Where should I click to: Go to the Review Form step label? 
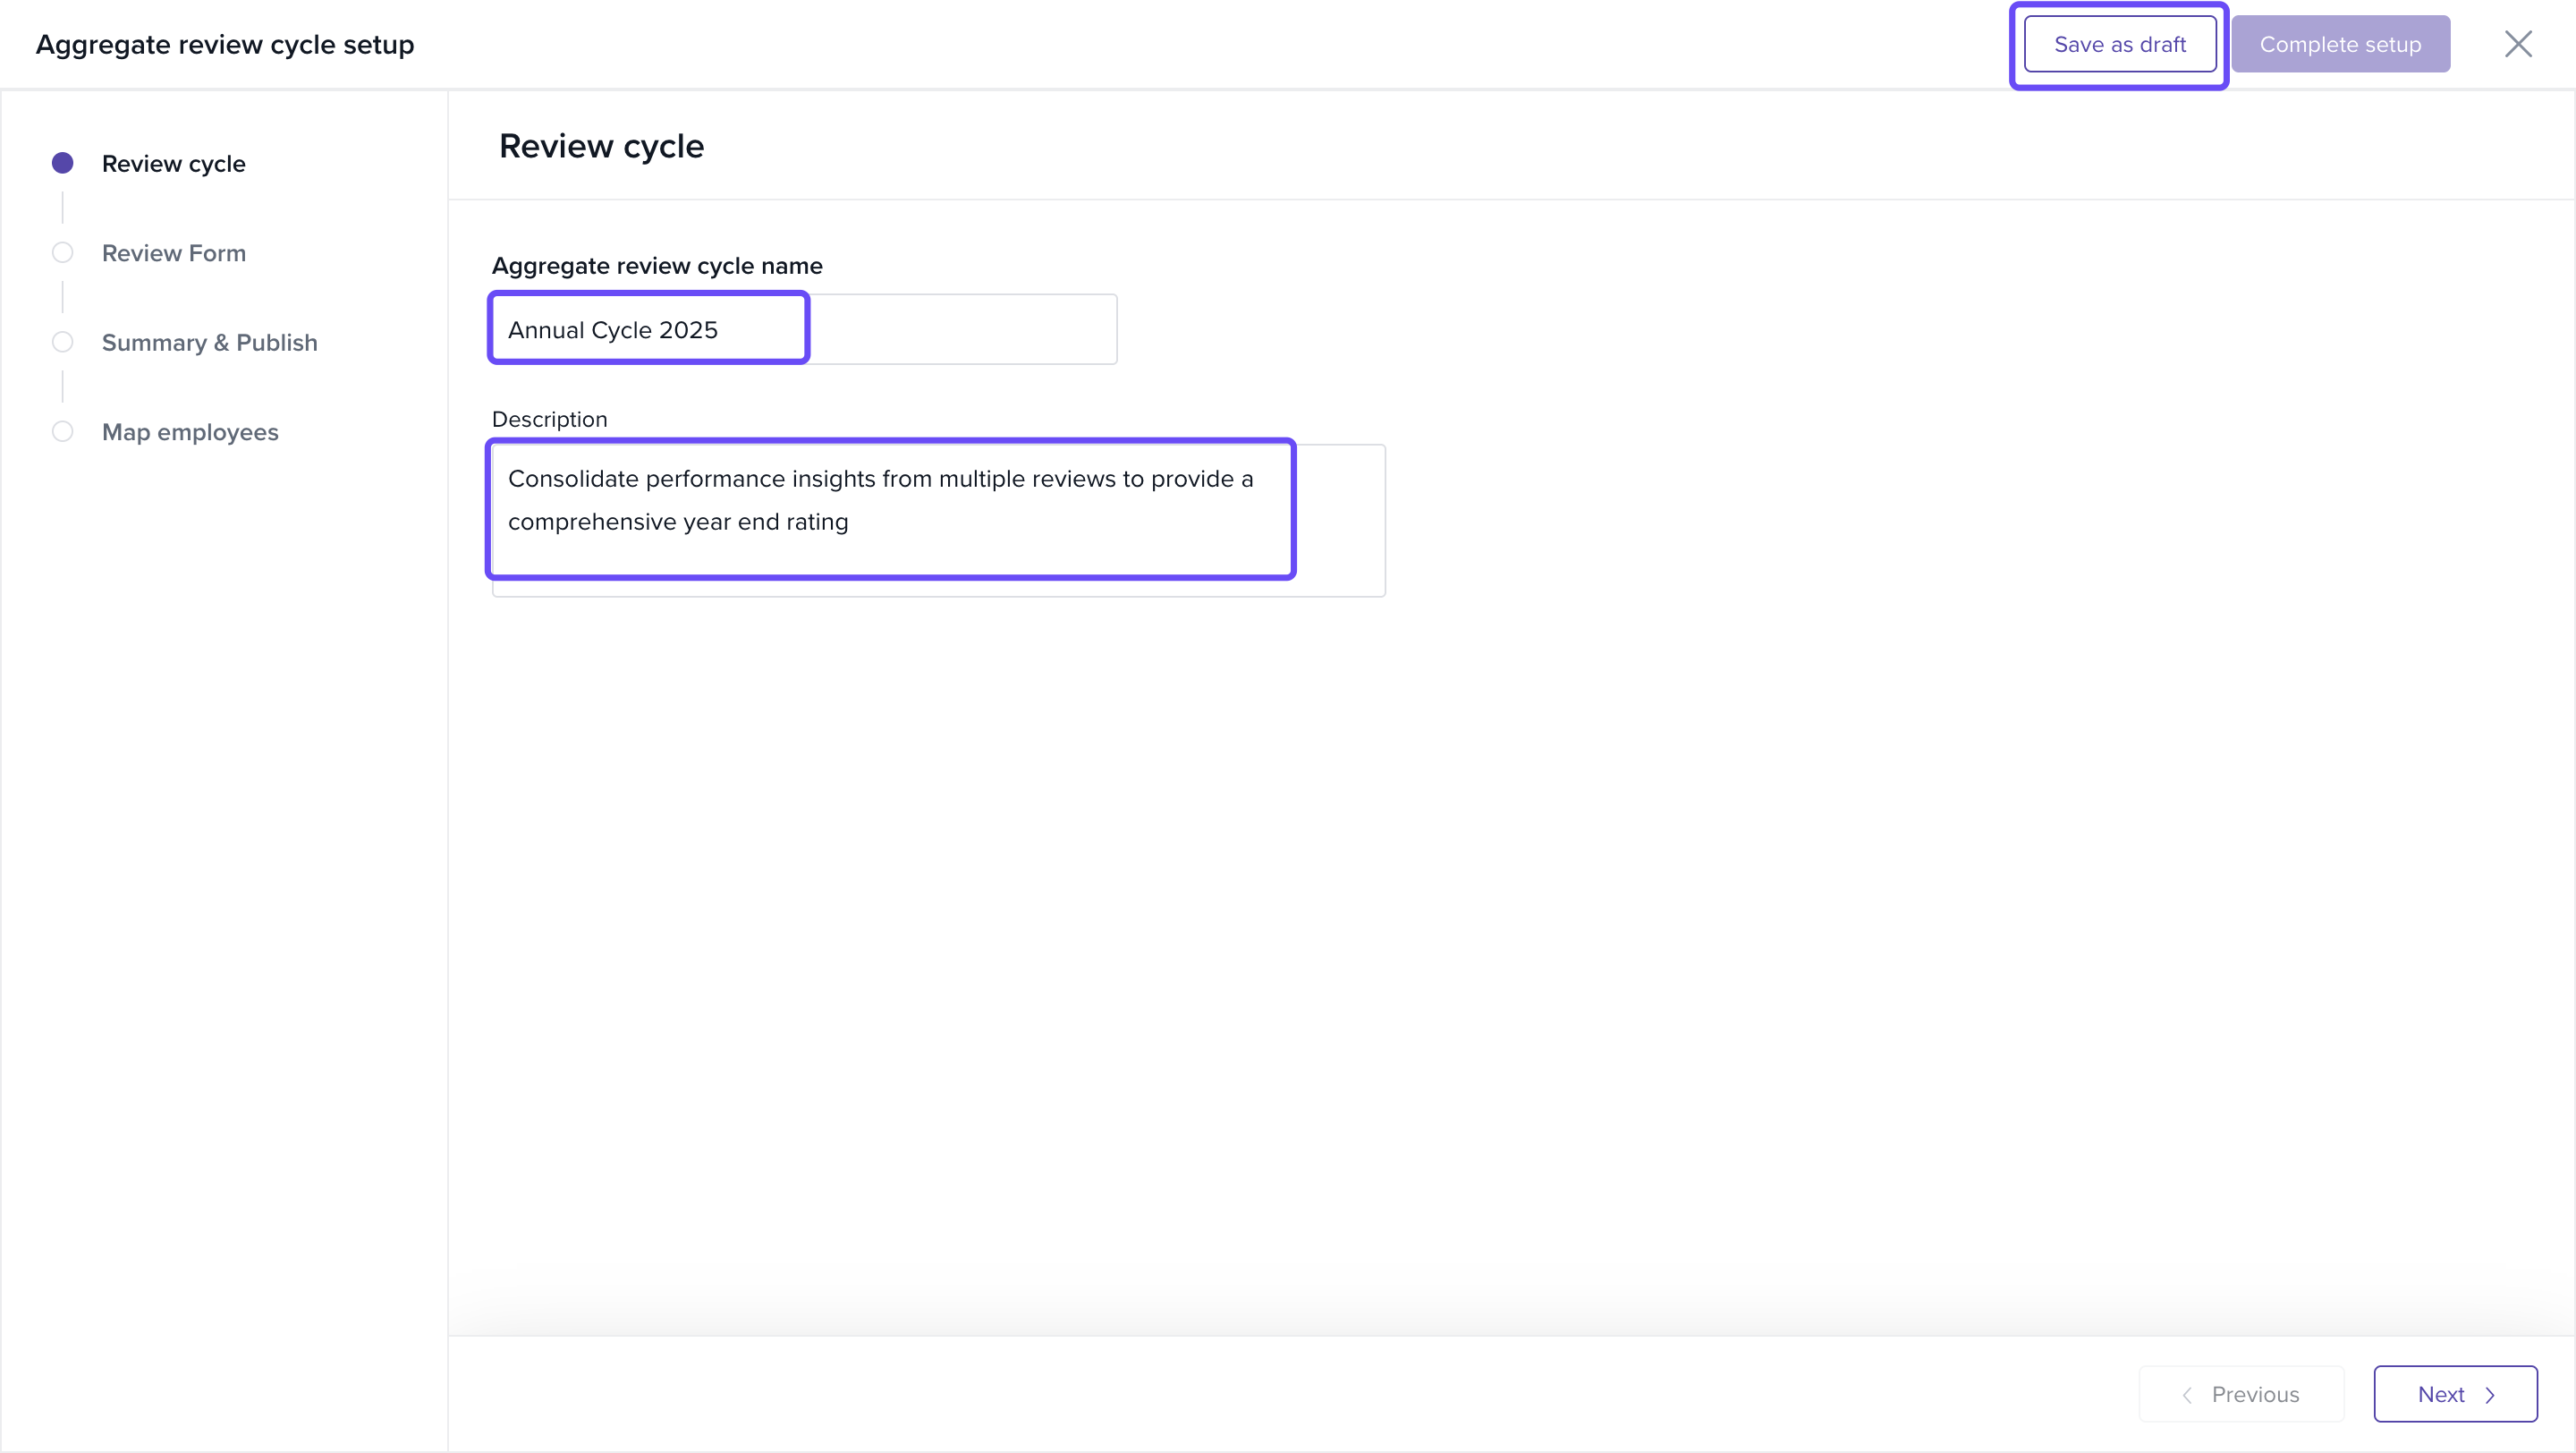point(173,253)
